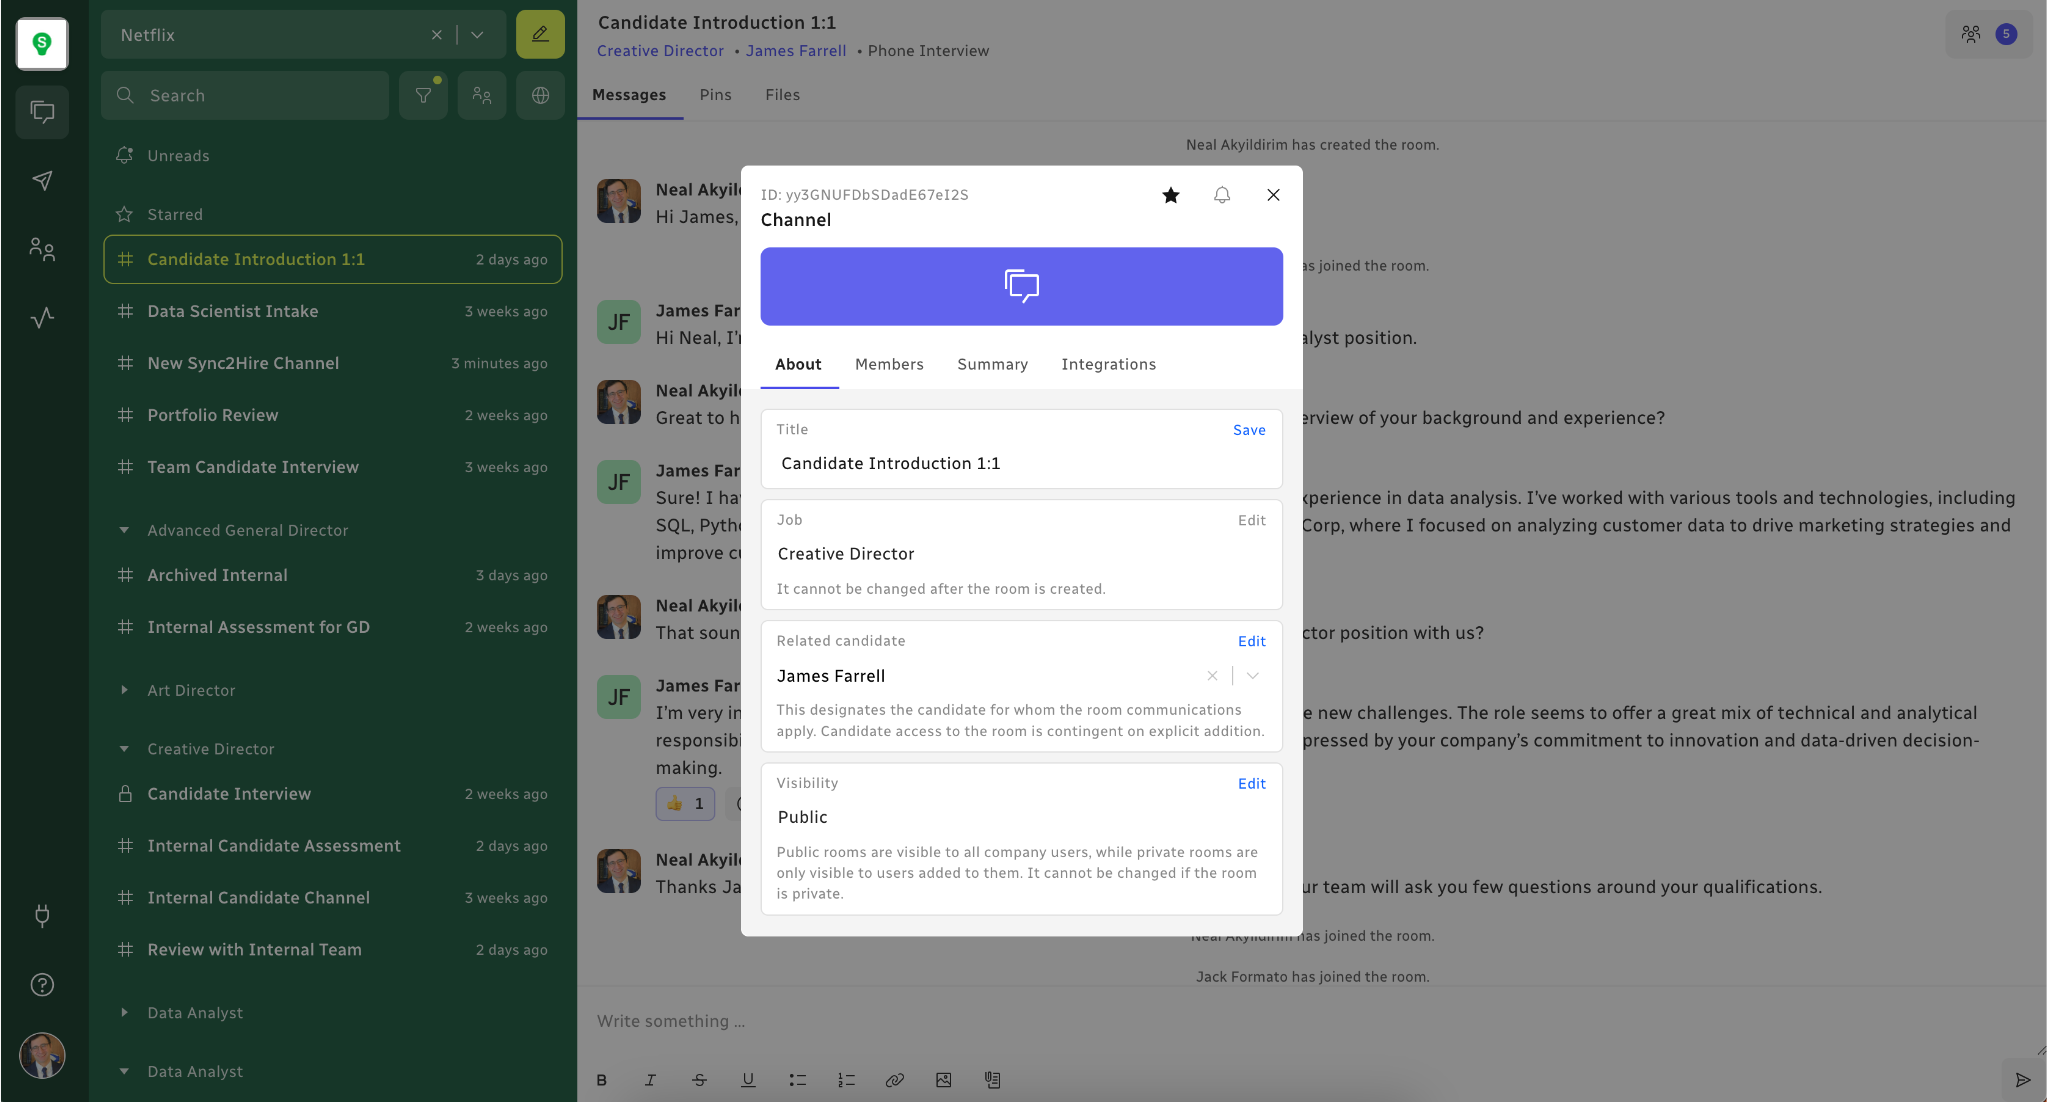The width and height of the screenshot is (2048, 1102).
Task: Open the filter icon next to search
Action: 423,95
